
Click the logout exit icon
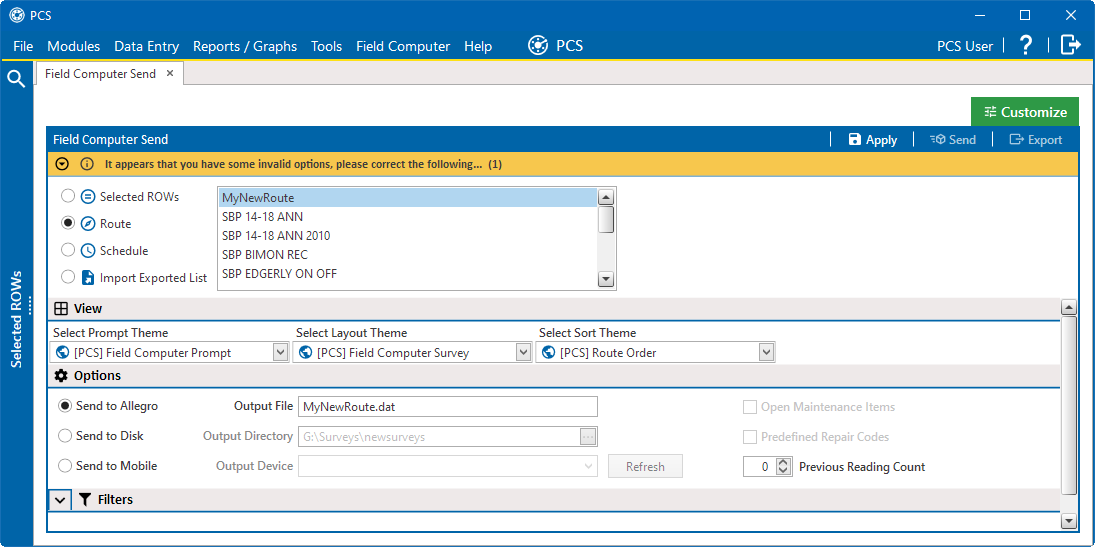[1071, 45]
